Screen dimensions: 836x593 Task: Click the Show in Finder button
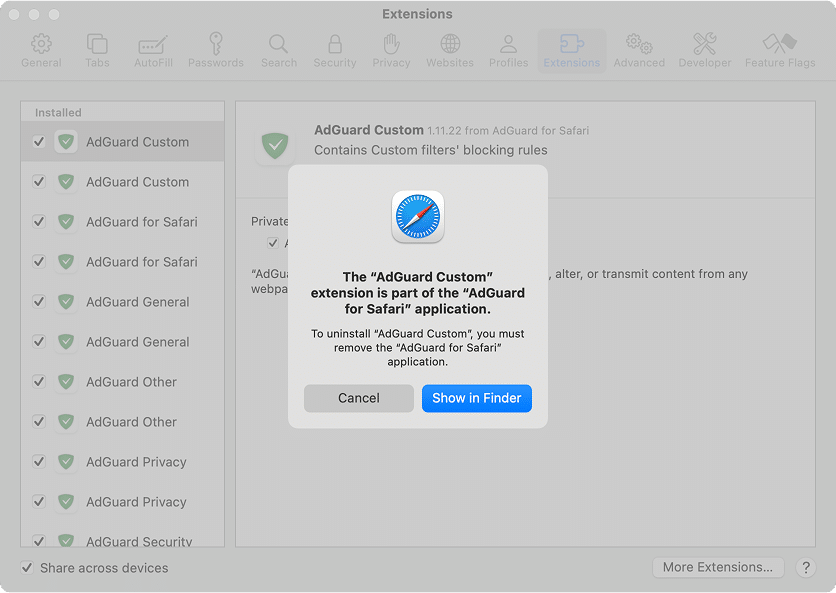coord(477,398)
